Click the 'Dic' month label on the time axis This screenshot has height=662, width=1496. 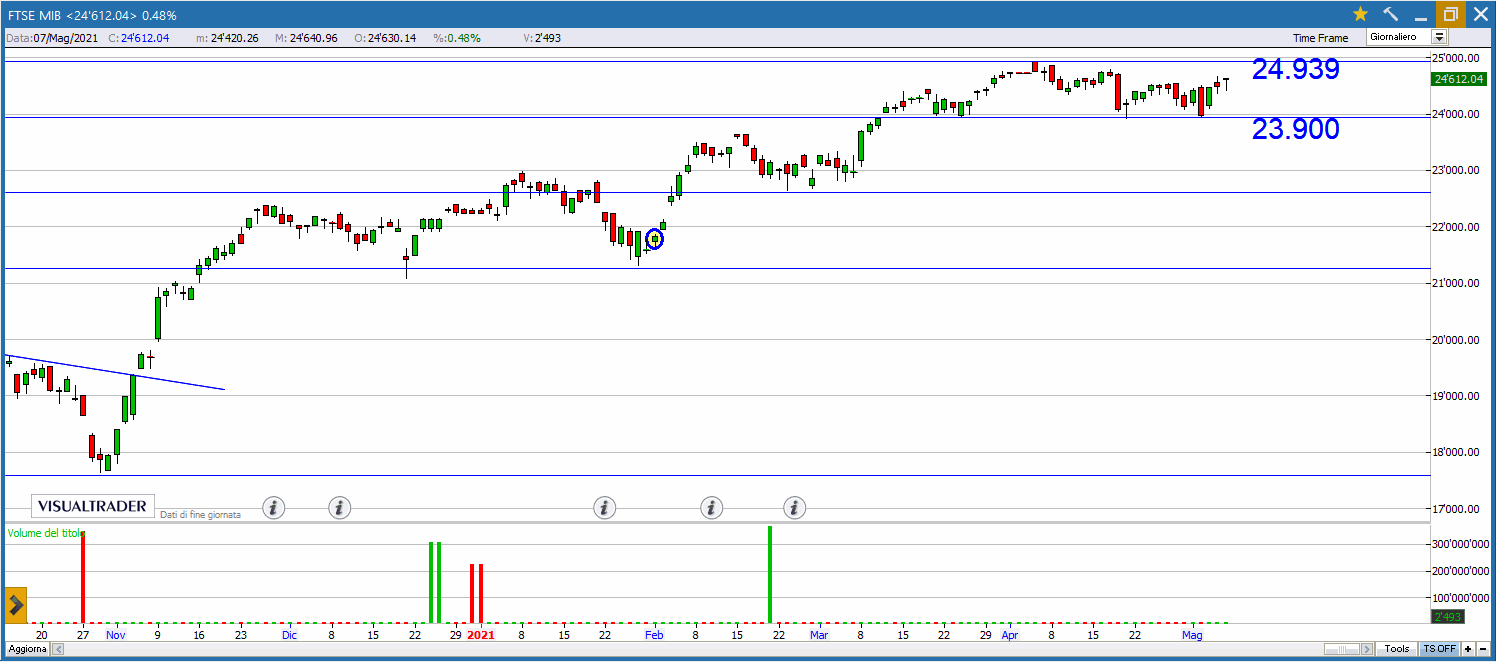289,635
